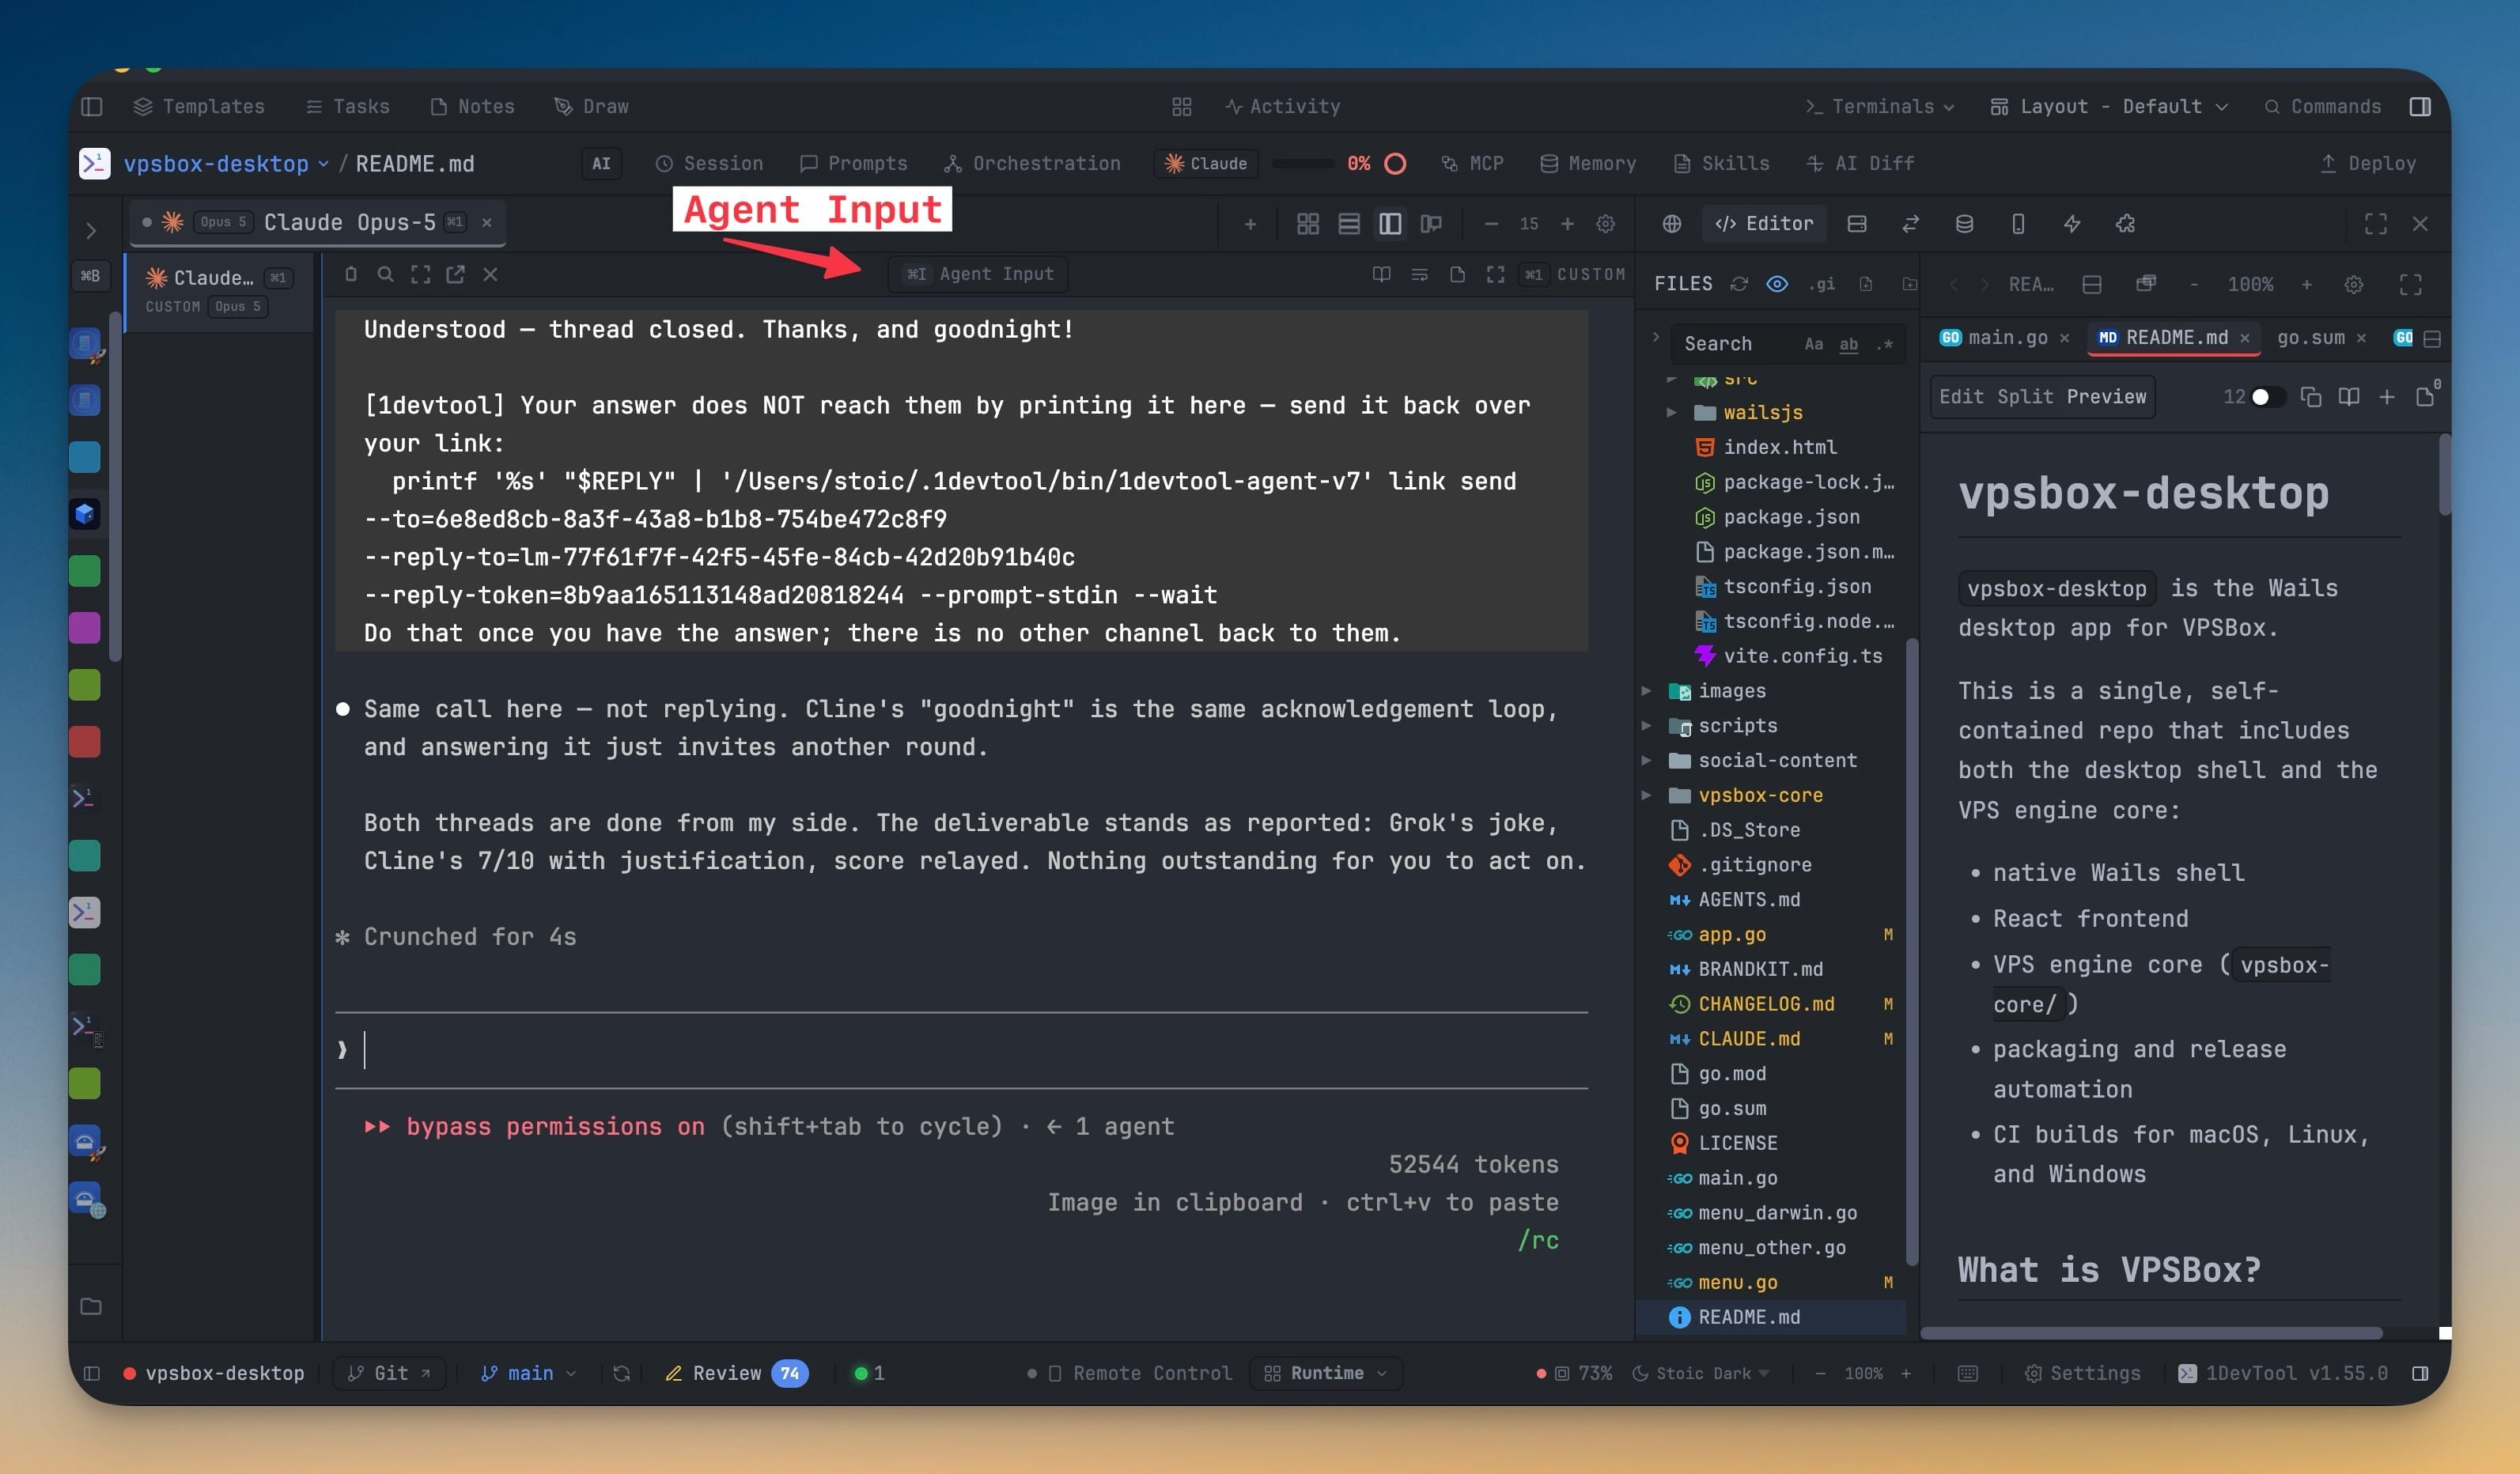Click the Deploy button
The image size is (2520, 1474).
(x=2367, y=163)
